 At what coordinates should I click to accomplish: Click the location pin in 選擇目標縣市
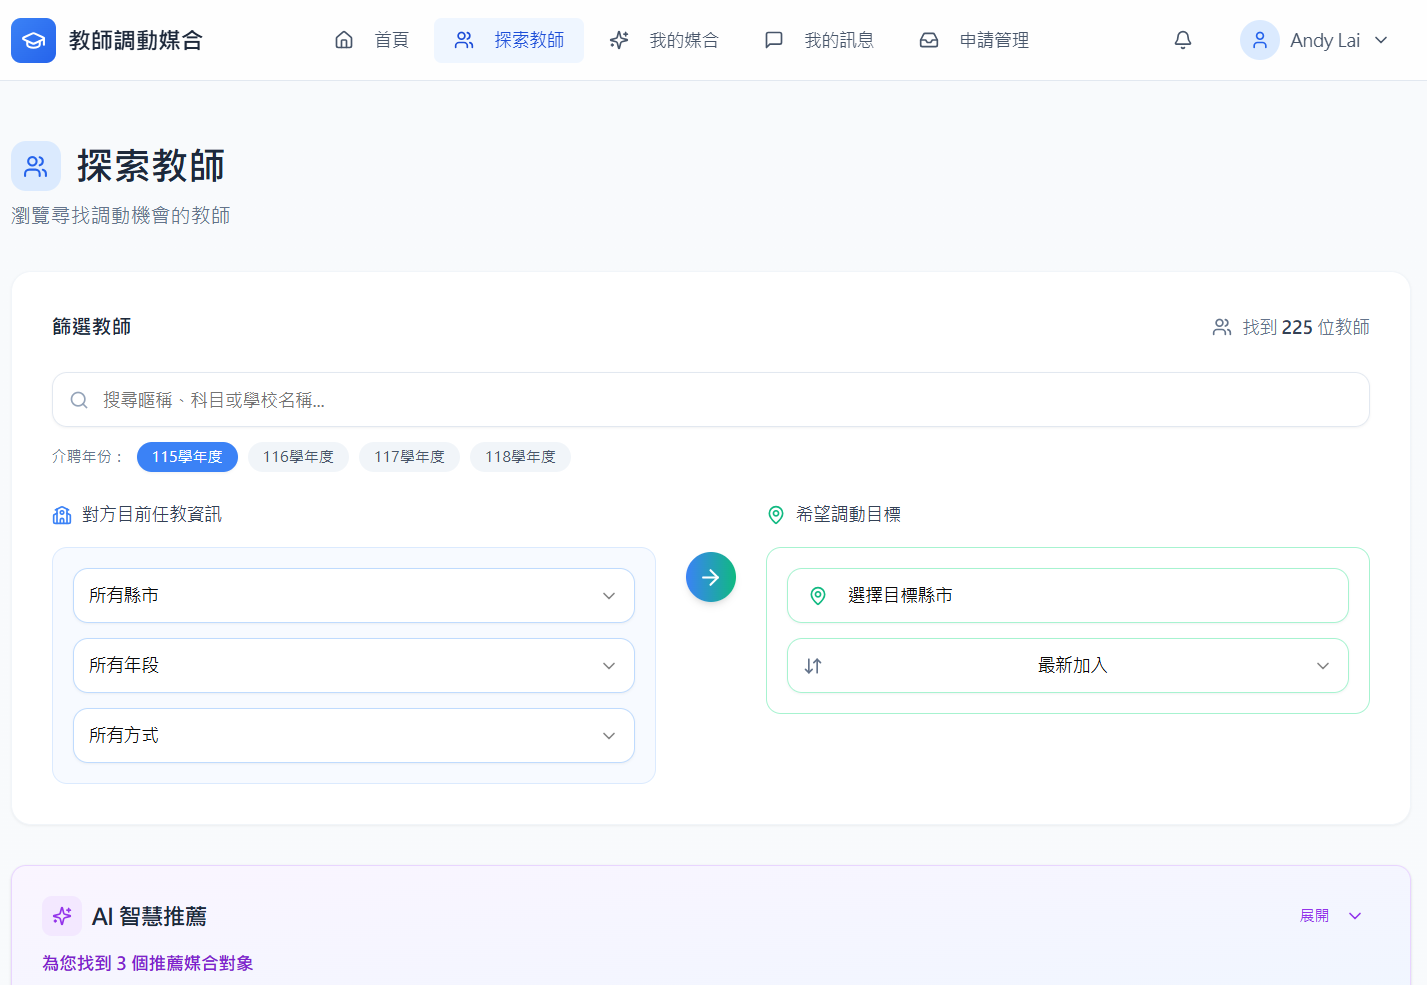pos(817,596)
